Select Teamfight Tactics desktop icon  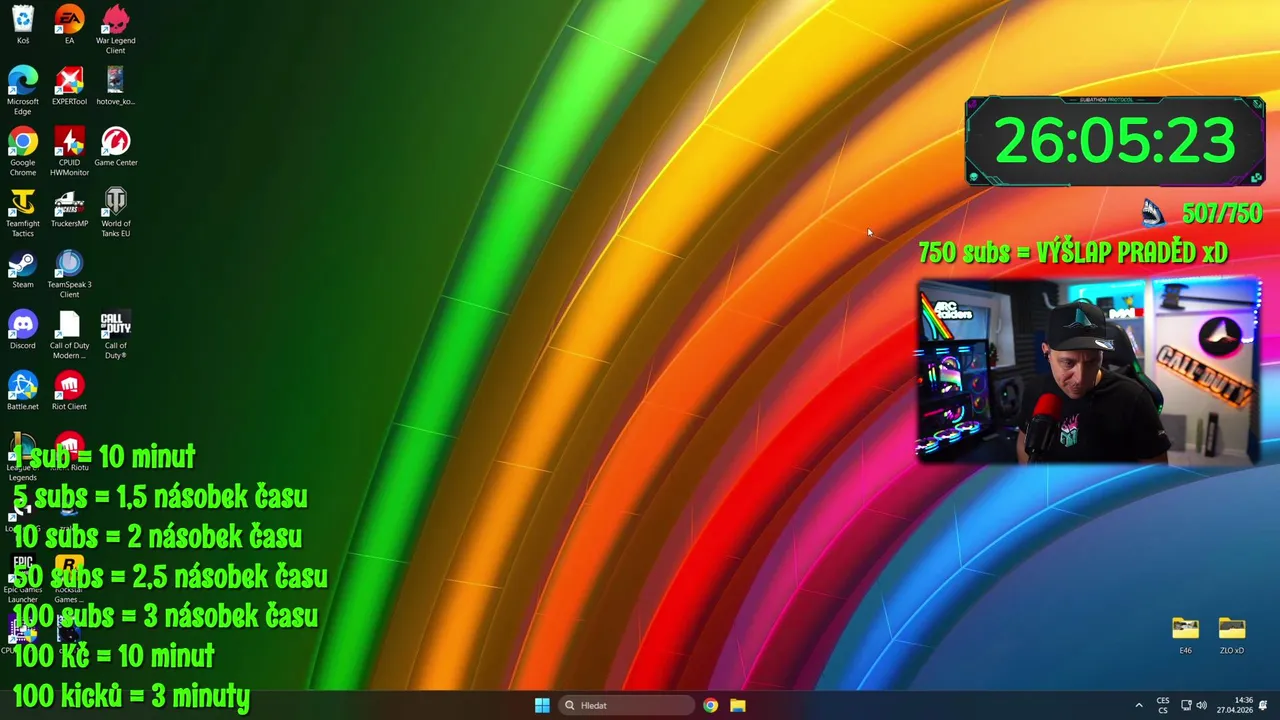pos(23,213)
